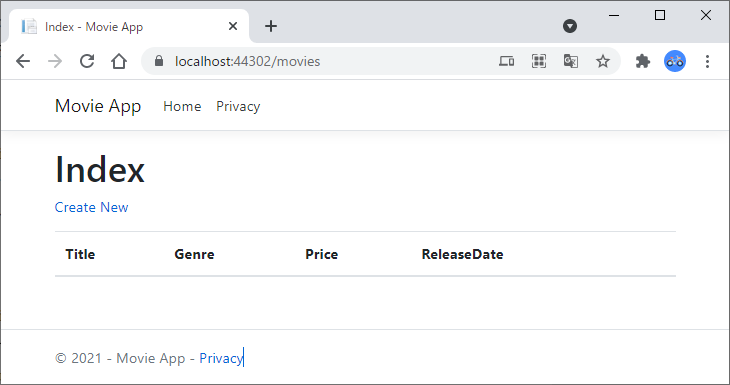The image size is (730, 385).
Task: Click the Create New link
Action: tap(91, 207)
